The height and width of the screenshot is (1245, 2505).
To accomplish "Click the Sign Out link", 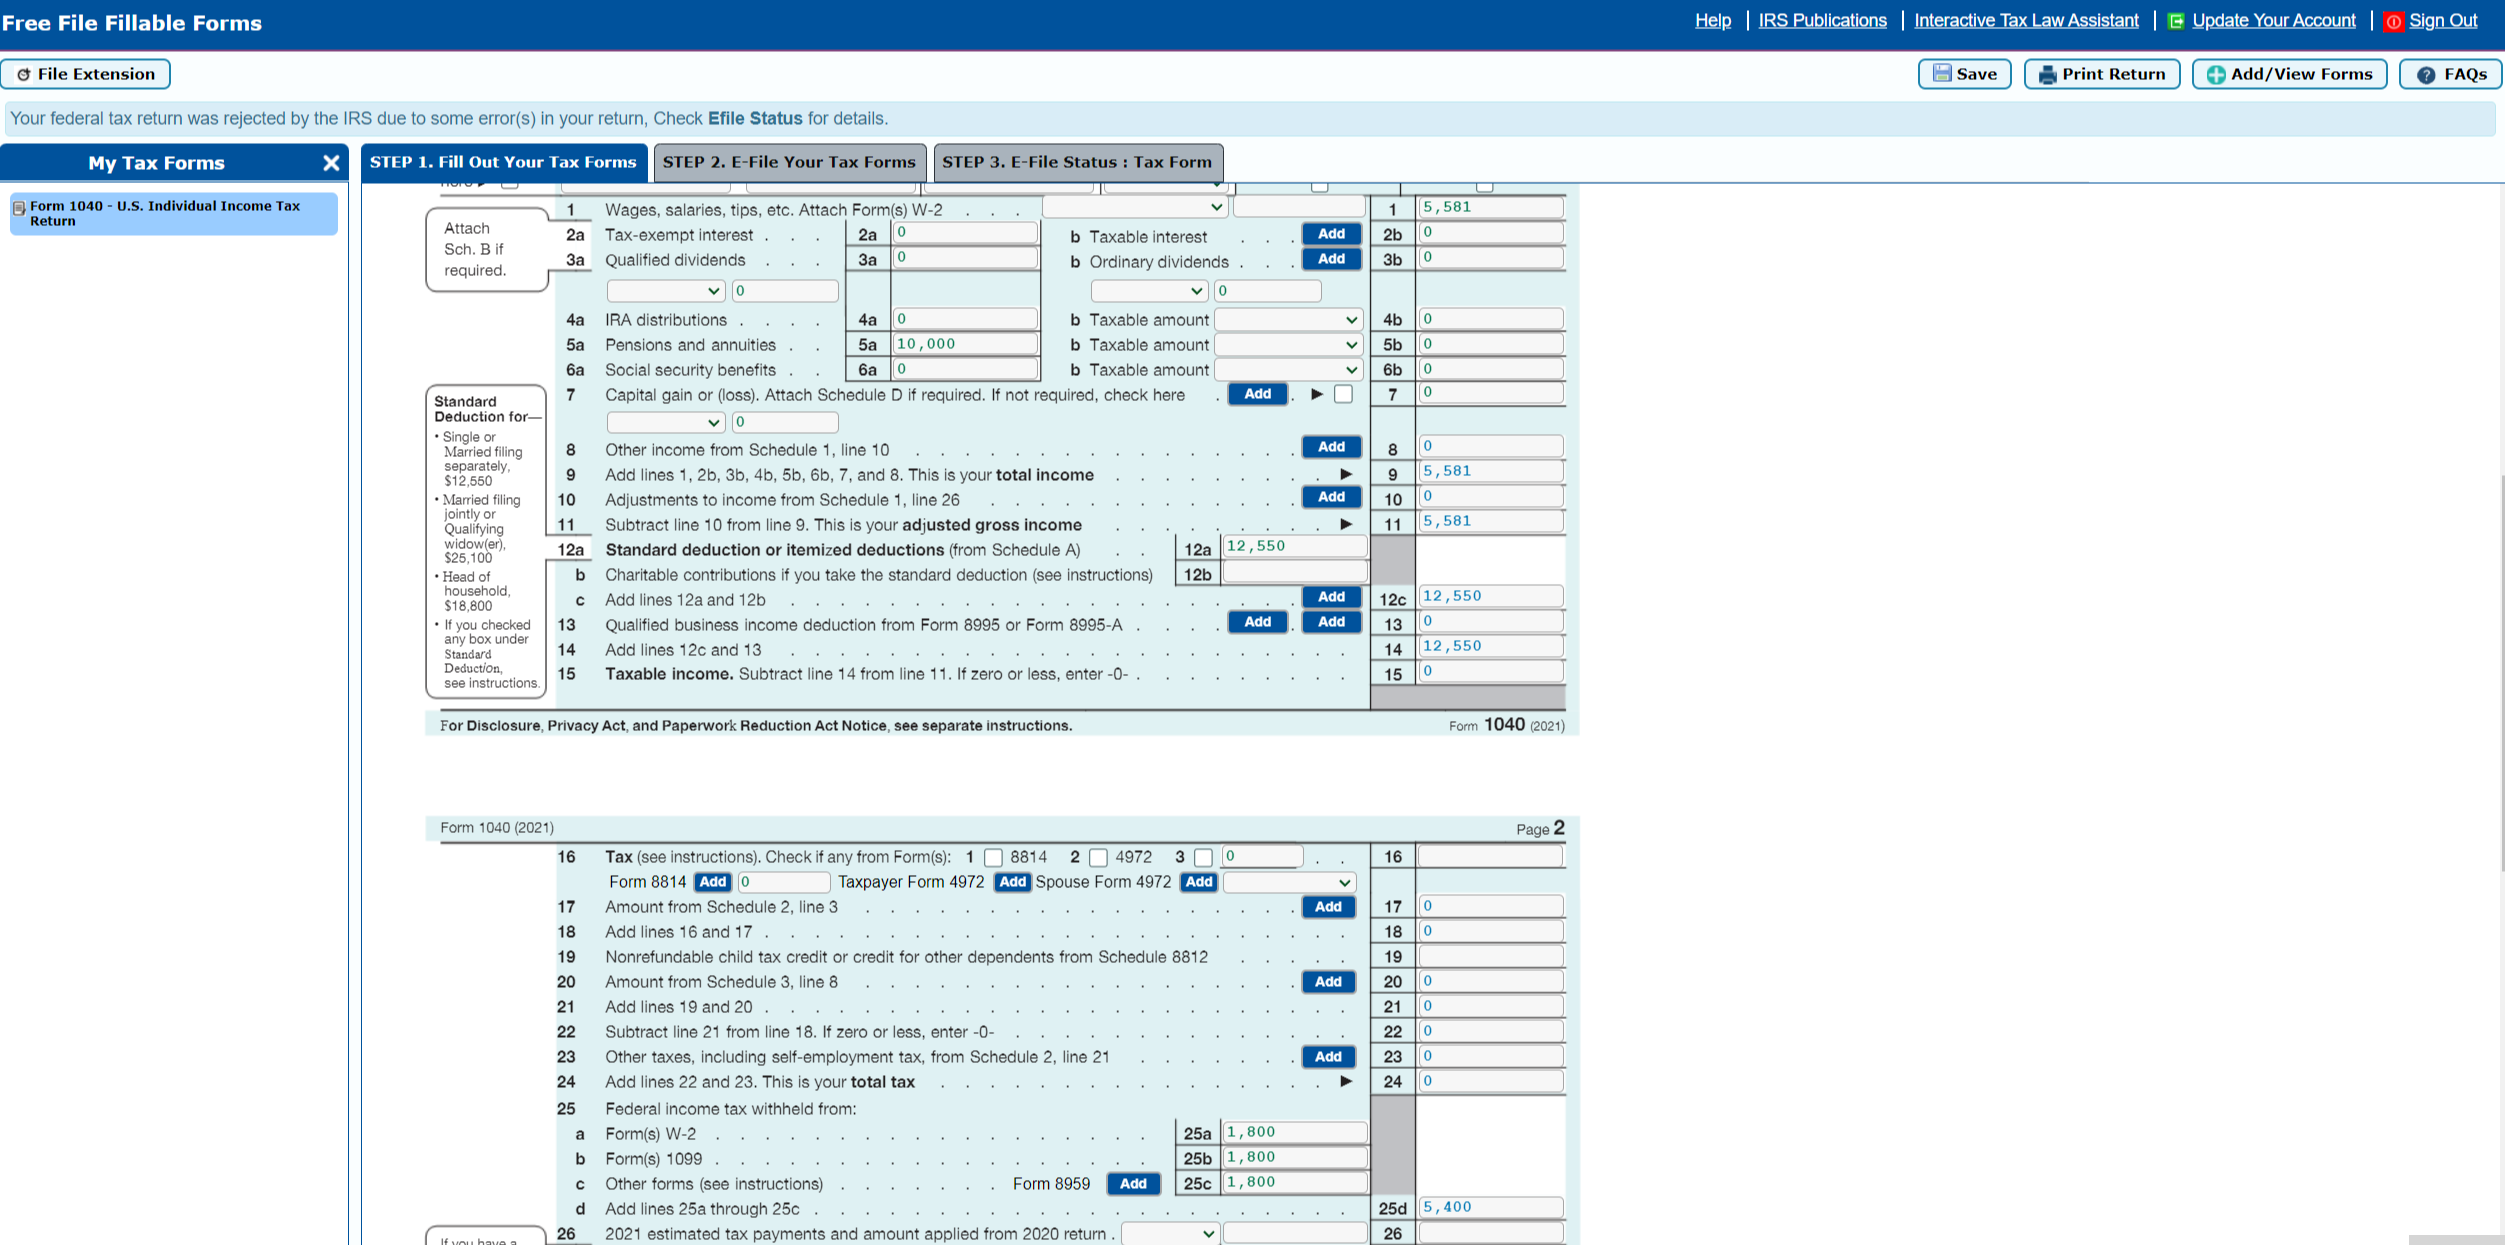I will [x=2442, y=21].
